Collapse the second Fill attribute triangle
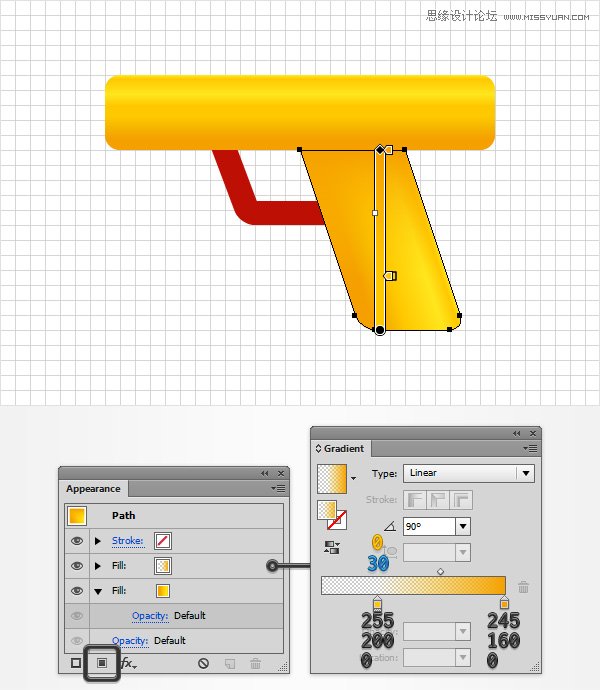 click(x=98, y=591)
